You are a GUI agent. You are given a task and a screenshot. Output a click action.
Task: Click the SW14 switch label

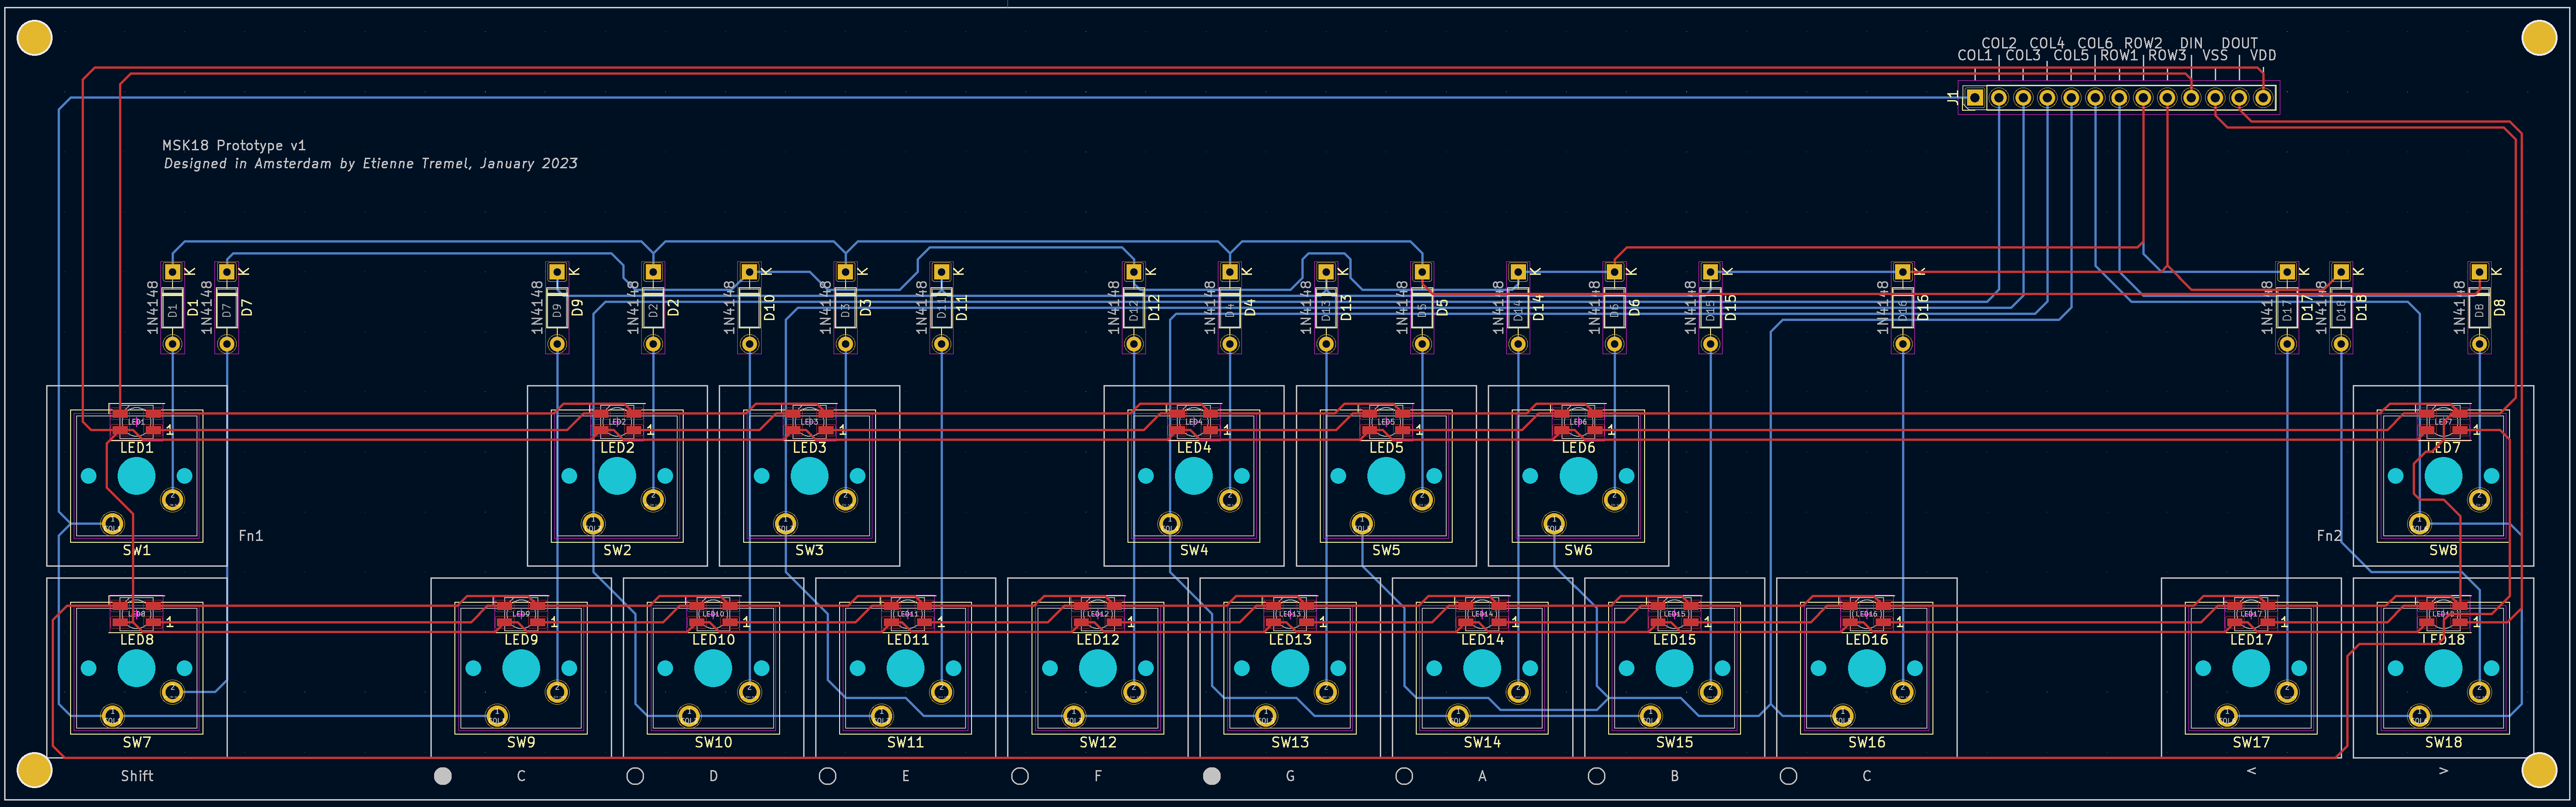click(x=1482, y=742)
